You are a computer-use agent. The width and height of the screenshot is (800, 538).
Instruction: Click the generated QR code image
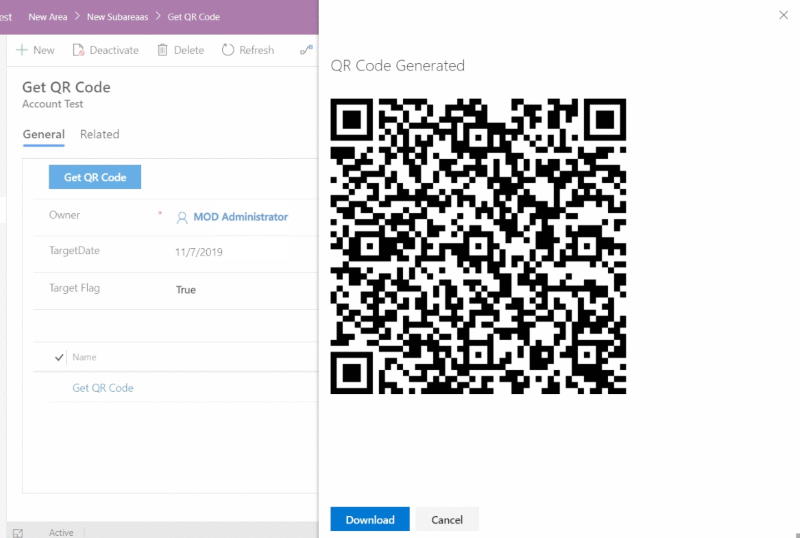click(478, 246)
